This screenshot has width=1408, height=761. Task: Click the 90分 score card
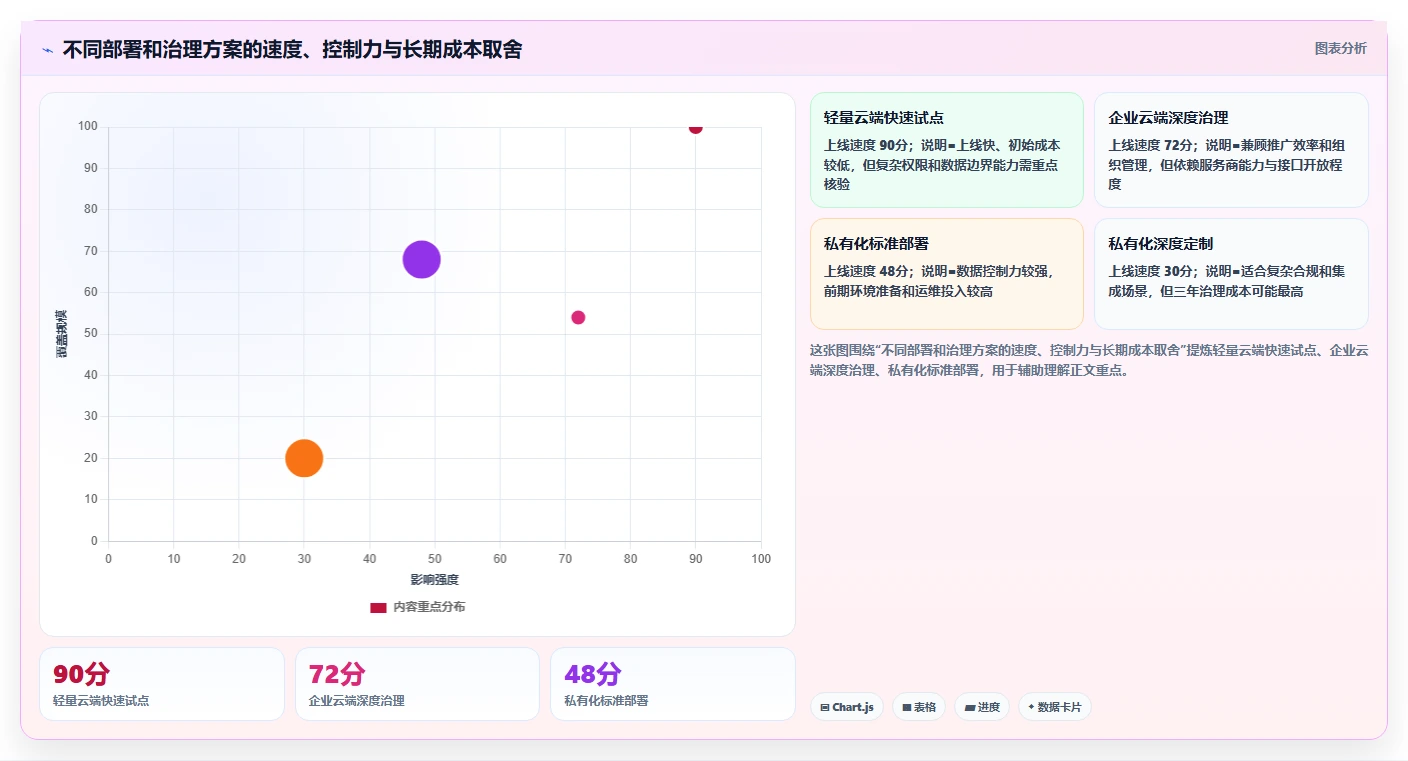tap(162, 684)
